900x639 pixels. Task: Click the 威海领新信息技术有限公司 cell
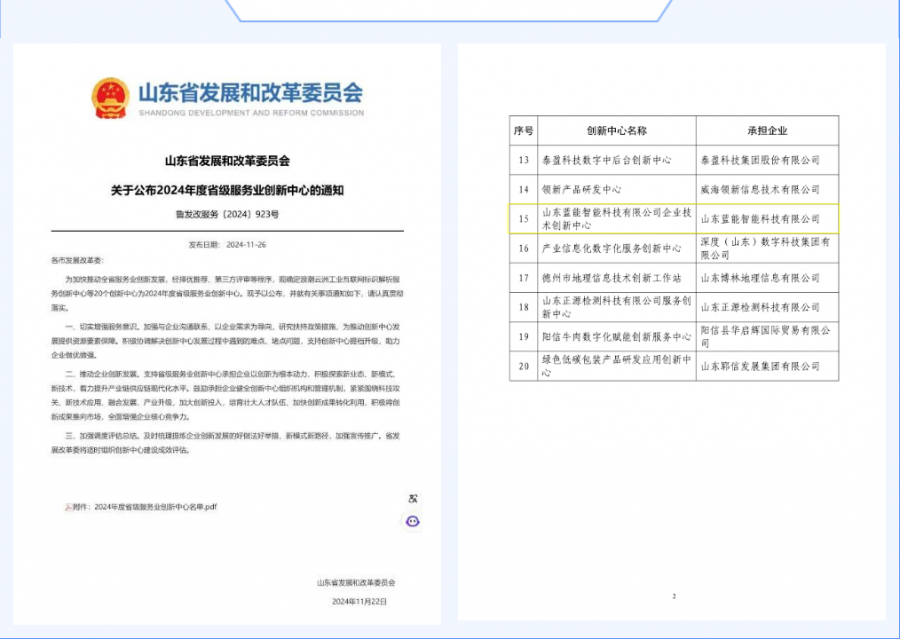[x=760, y=189]
